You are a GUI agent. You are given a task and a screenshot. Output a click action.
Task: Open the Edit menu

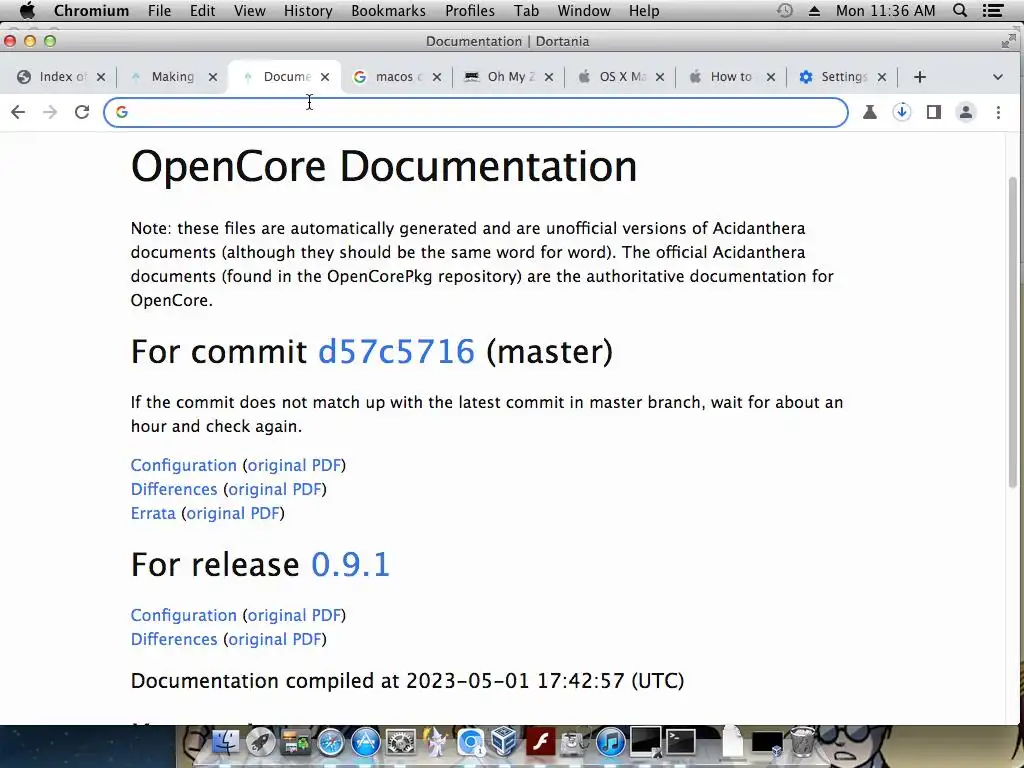click(x=202, y=10)
